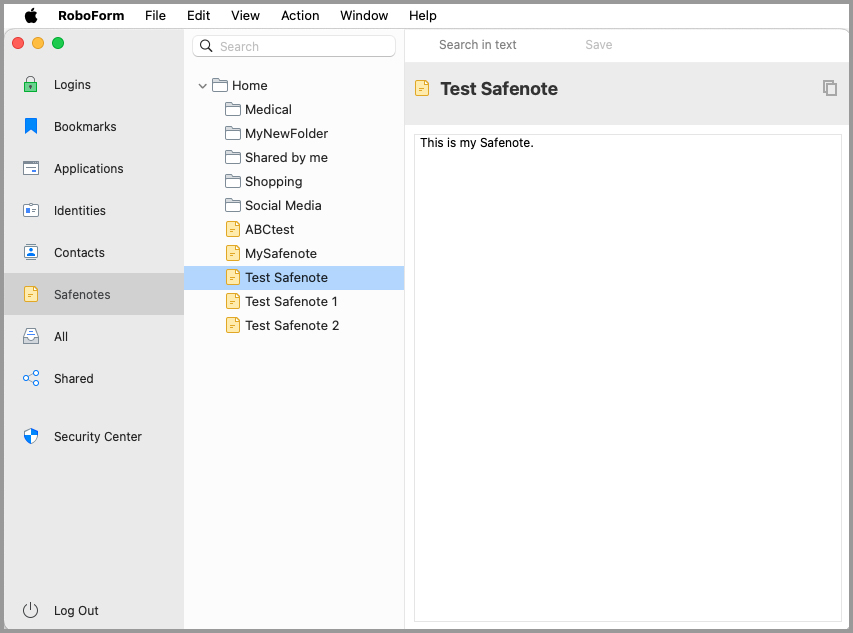Select the Shopping folder name
Screen dimensions: 853x633
274,182
